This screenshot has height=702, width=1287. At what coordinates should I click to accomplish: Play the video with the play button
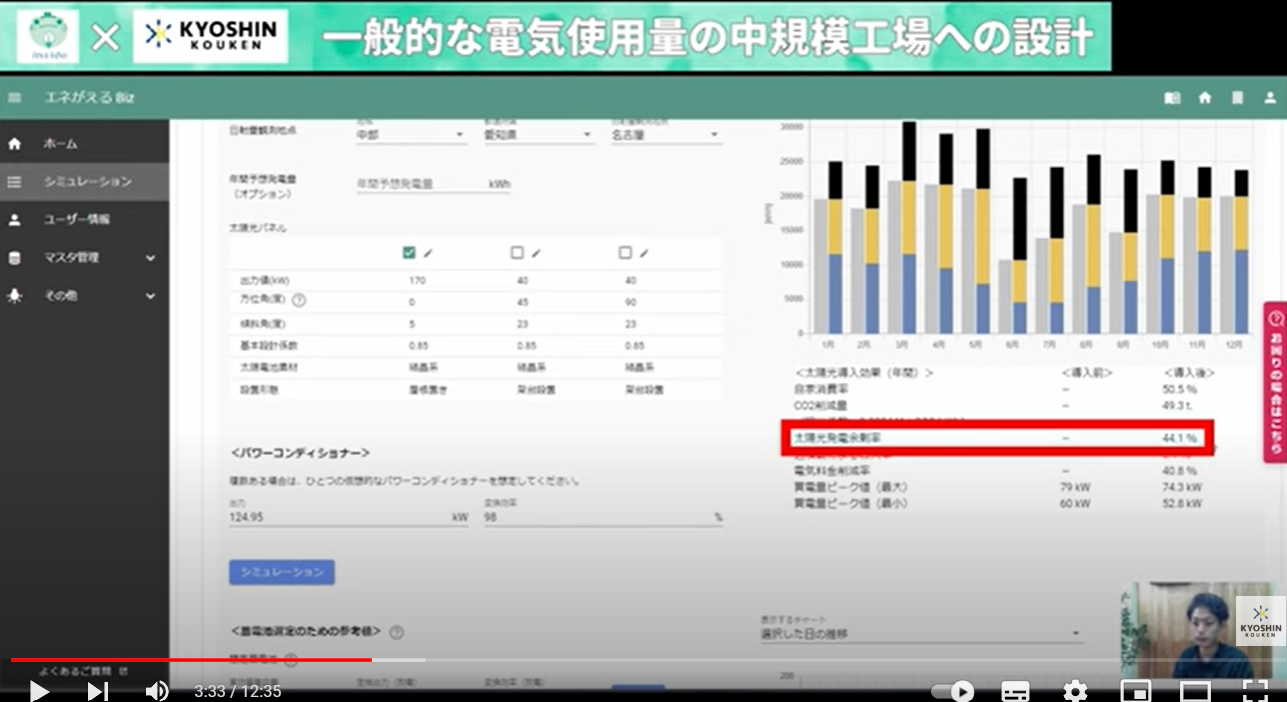(39, 691)
